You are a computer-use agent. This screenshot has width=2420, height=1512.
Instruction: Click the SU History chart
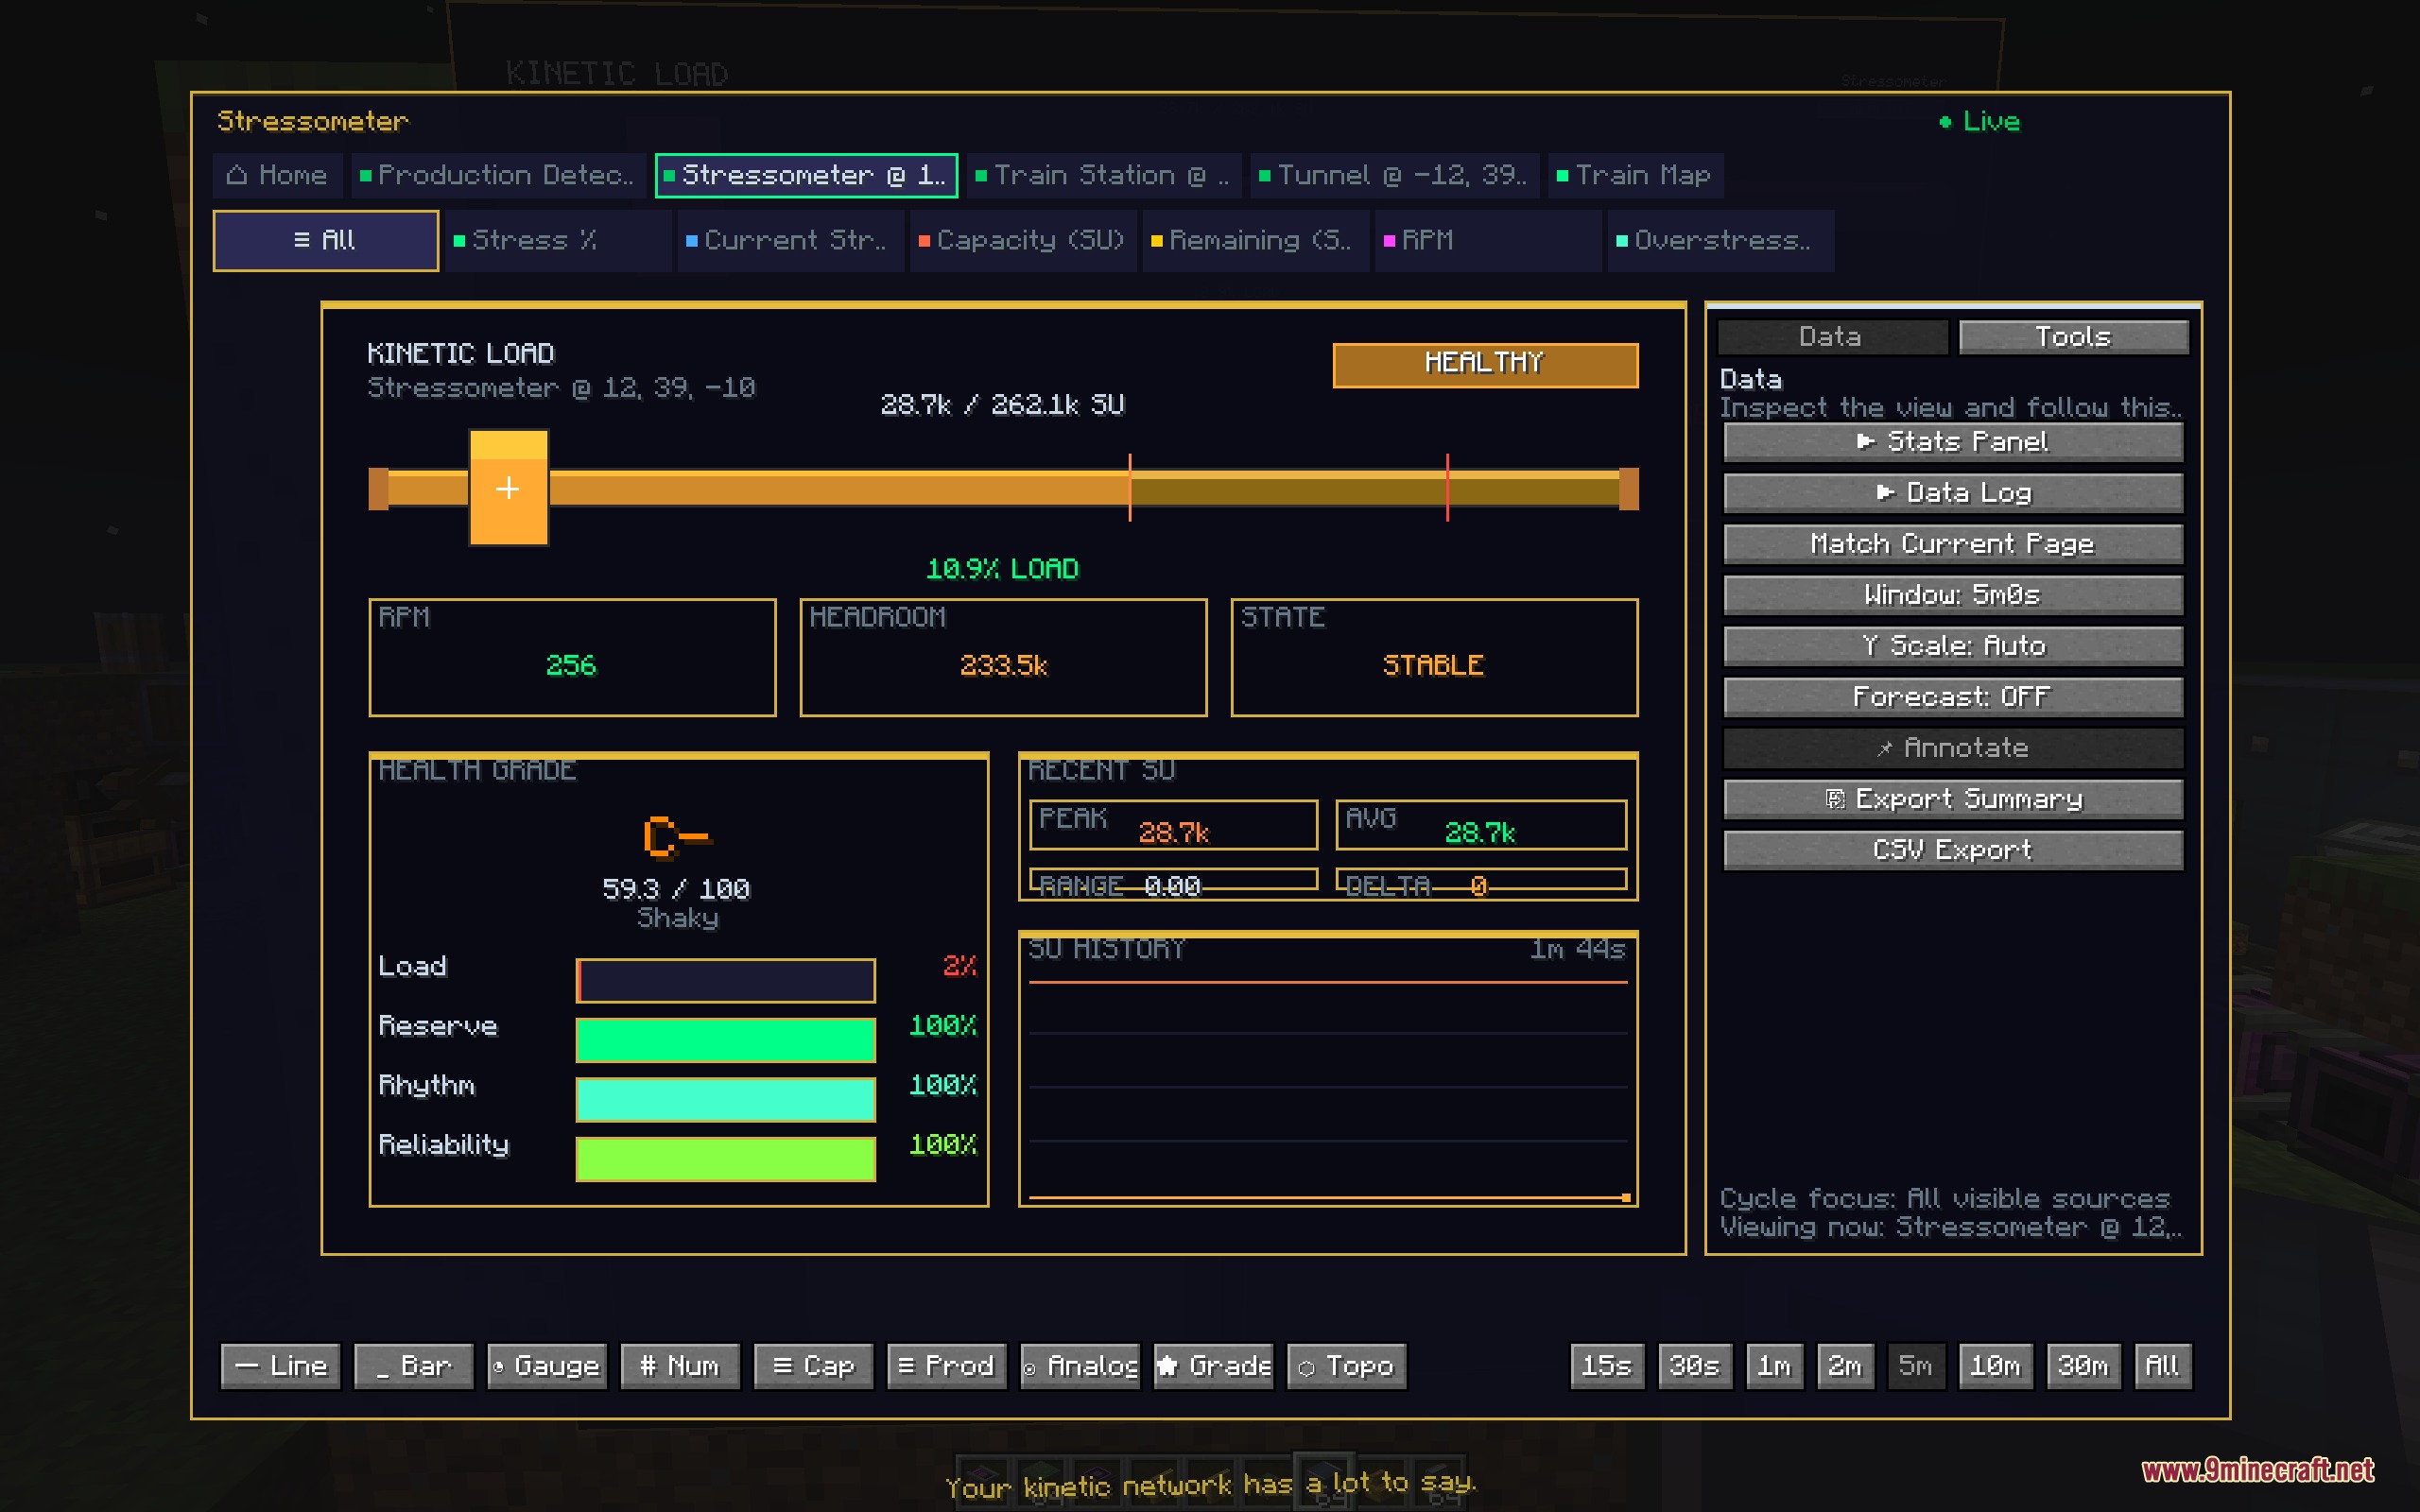pos(1328,1070)
